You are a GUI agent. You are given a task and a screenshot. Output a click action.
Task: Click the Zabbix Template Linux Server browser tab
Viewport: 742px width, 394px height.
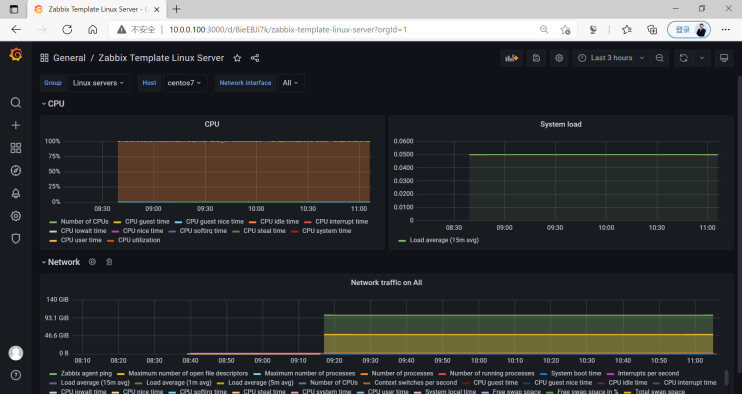[97, 9]
